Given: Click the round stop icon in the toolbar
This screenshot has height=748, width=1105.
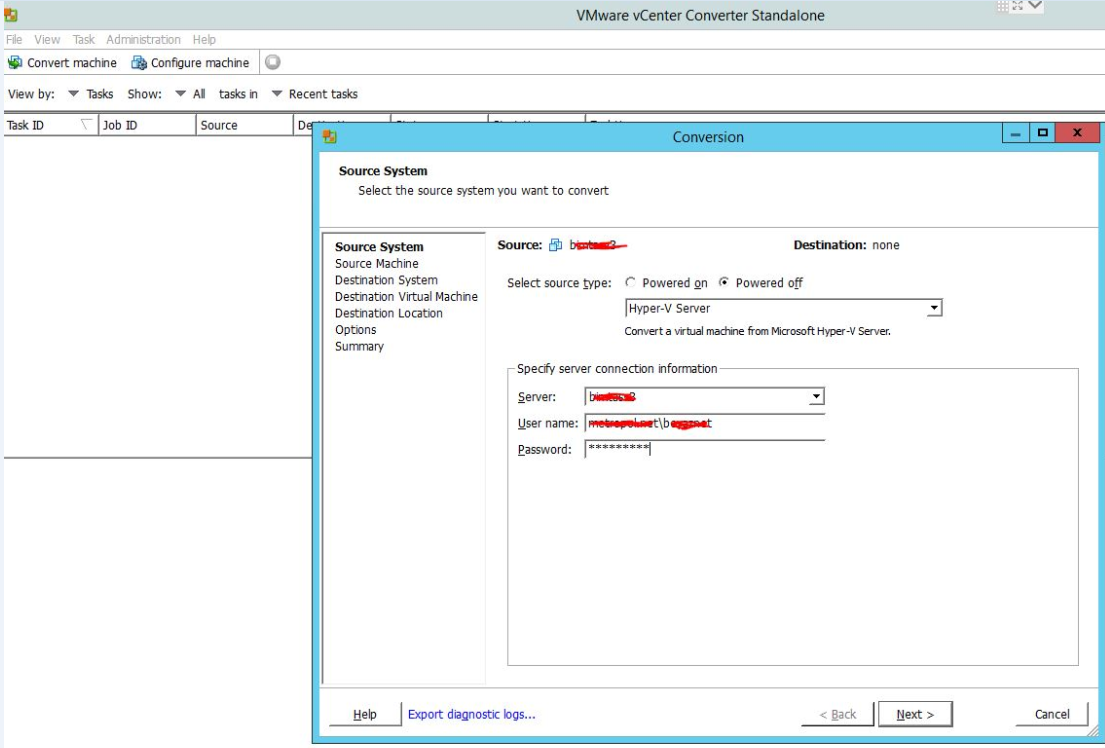Looking at the screenshot, I should (273, 62).
